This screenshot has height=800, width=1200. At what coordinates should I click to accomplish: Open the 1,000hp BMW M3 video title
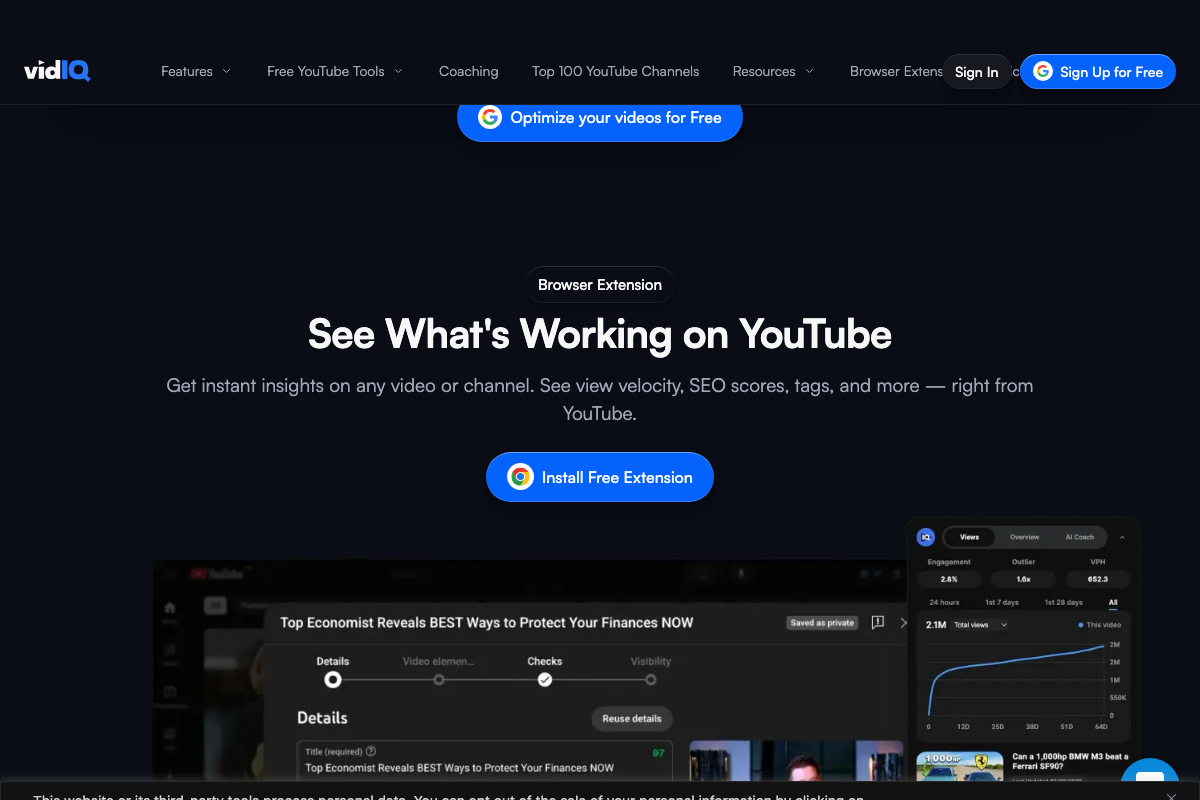[1070, 763]
